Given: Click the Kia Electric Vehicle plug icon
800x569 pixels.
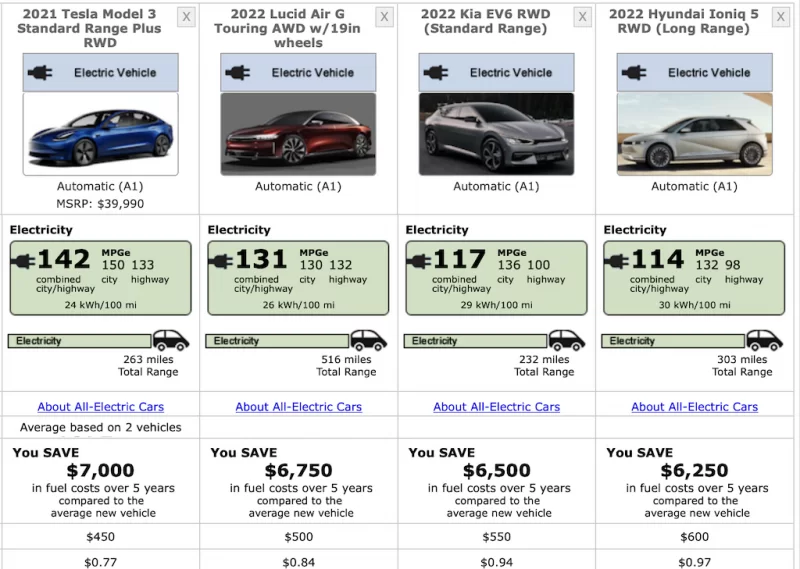Looking at the screenshot, I should pos(437,73).
